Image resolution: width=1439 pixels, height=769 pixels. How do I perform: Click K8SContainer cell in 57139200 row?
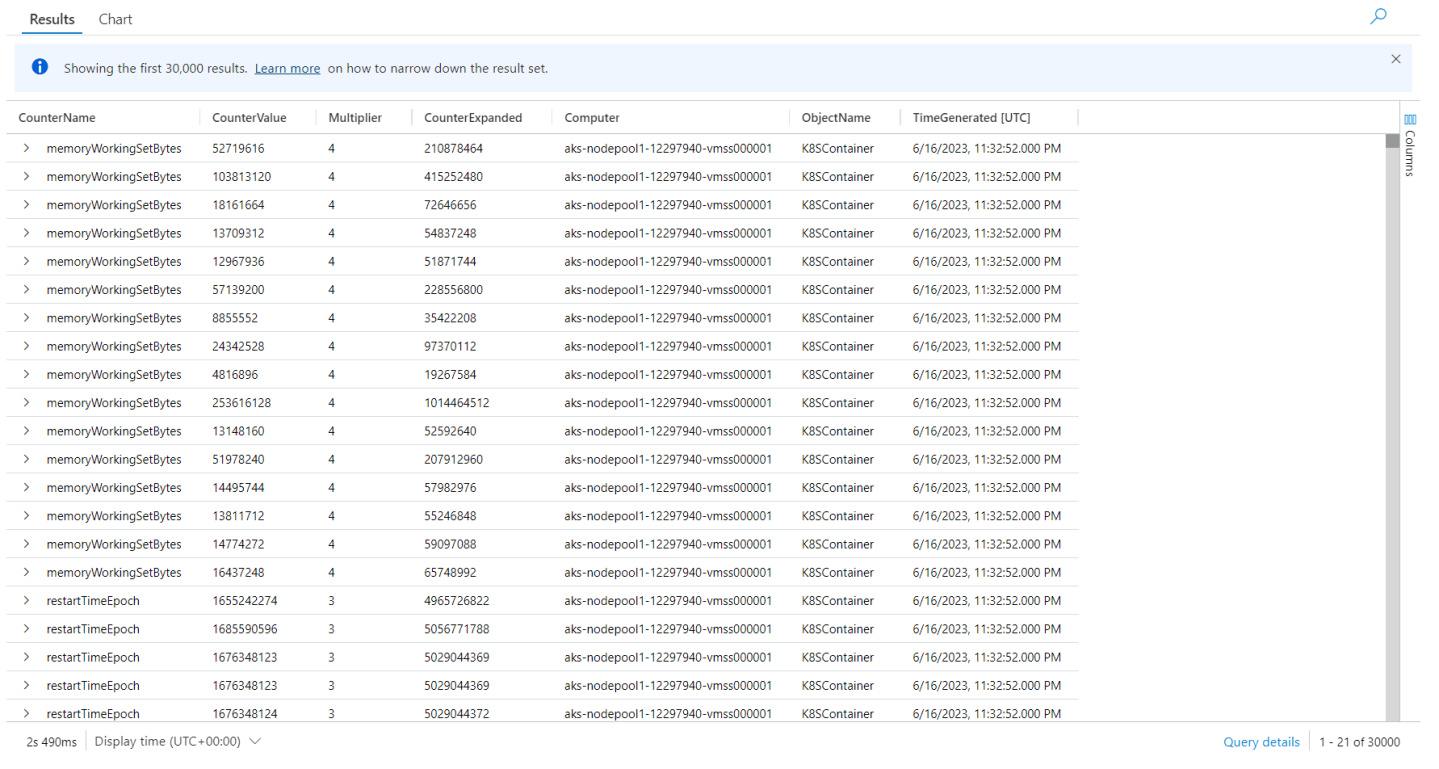tap(837, 290)
